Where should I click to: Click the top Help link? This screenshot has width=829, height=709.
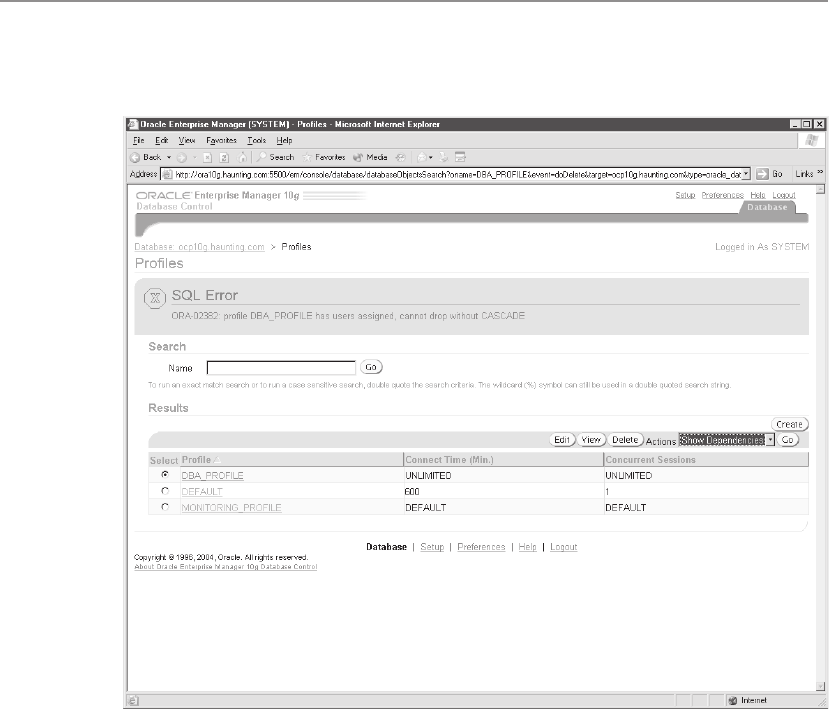pos(758,195)
